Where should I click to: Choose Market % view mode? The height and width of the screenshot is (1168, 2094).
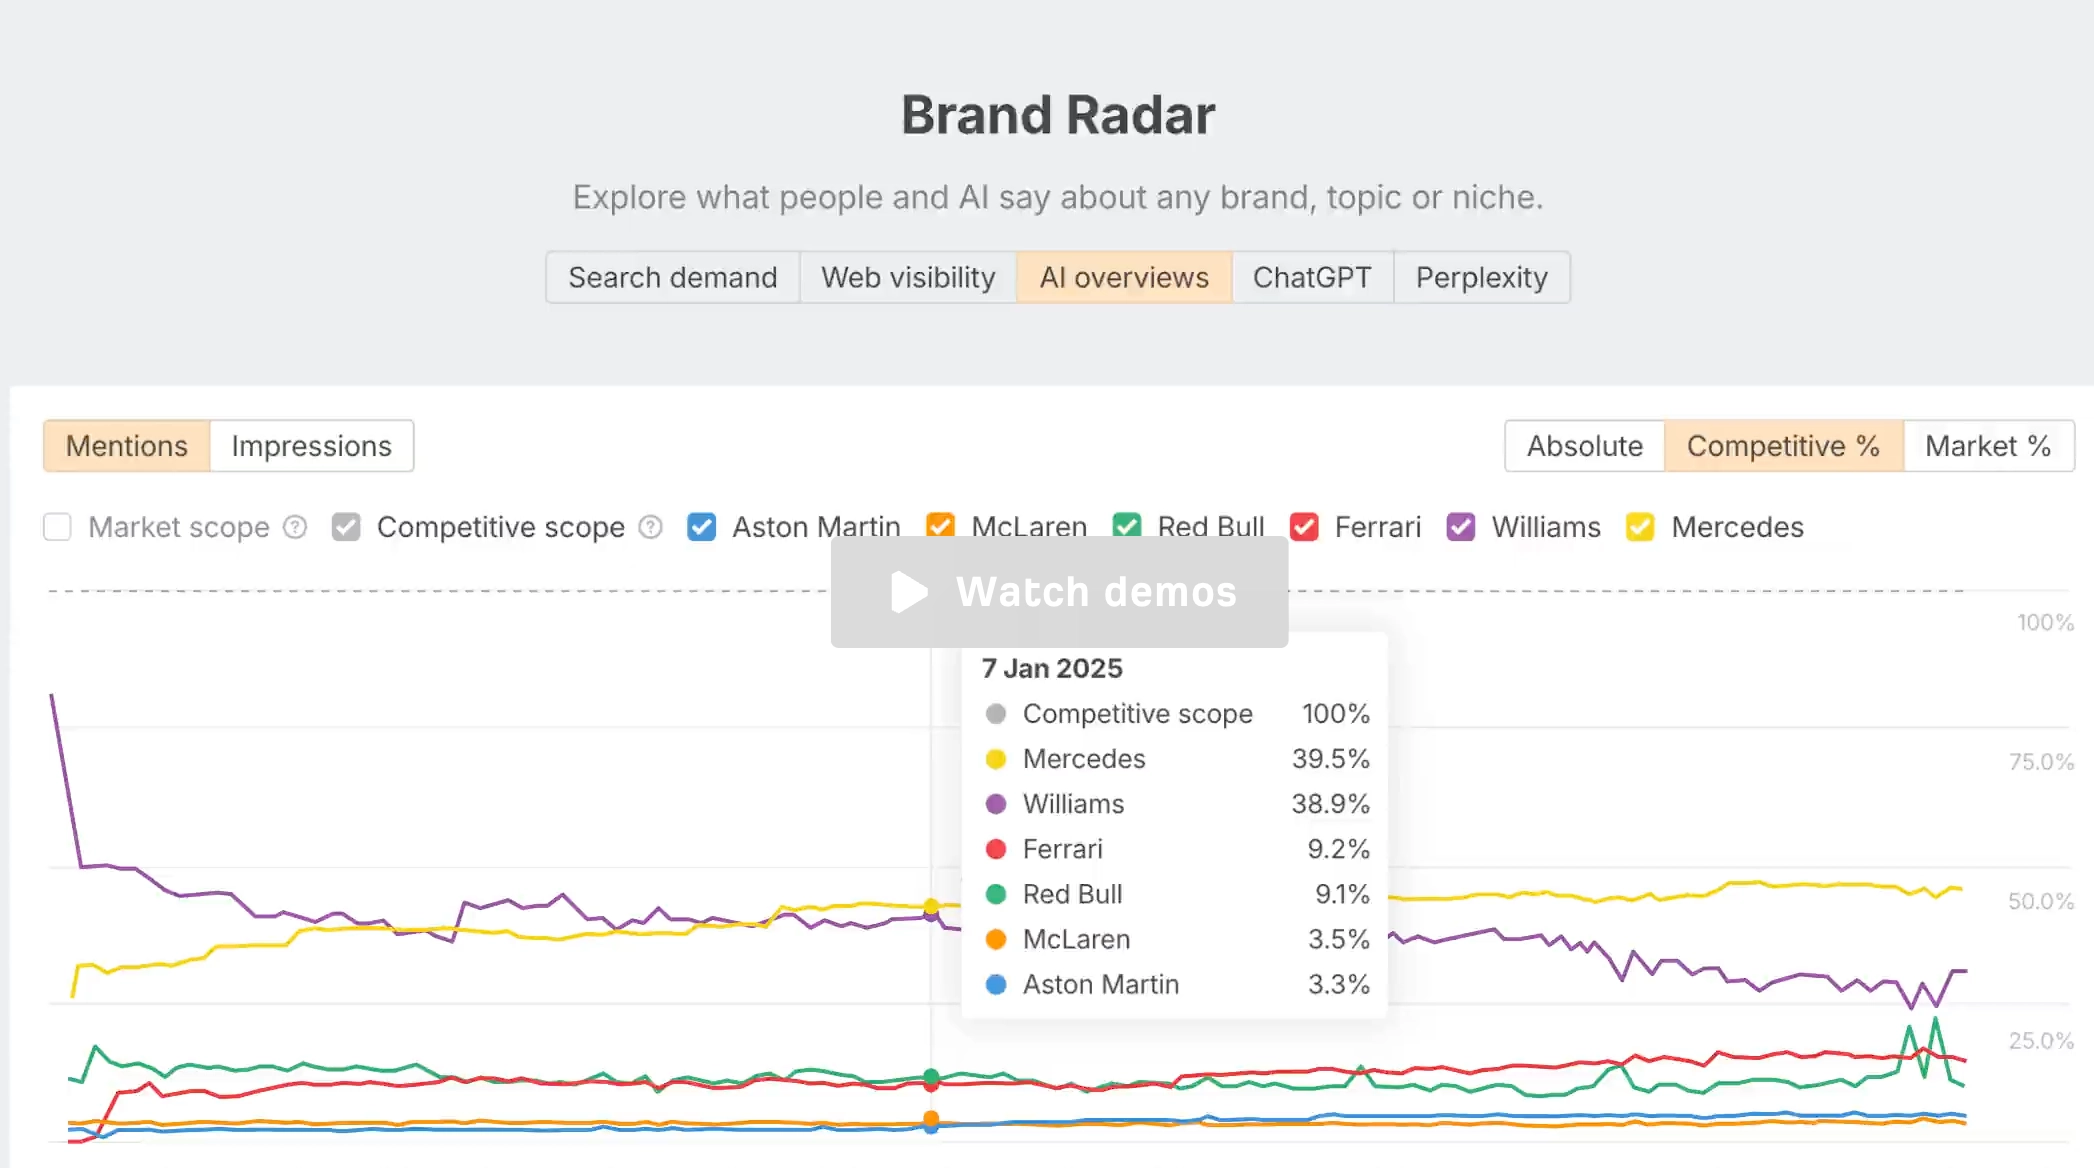[1988, 446]
